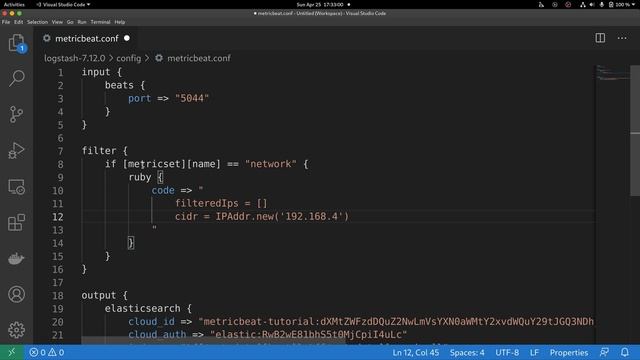Split the editor to the right
The width and height of the screenshot is (640, 360).
pyautogui.click(x=600, y=38)
